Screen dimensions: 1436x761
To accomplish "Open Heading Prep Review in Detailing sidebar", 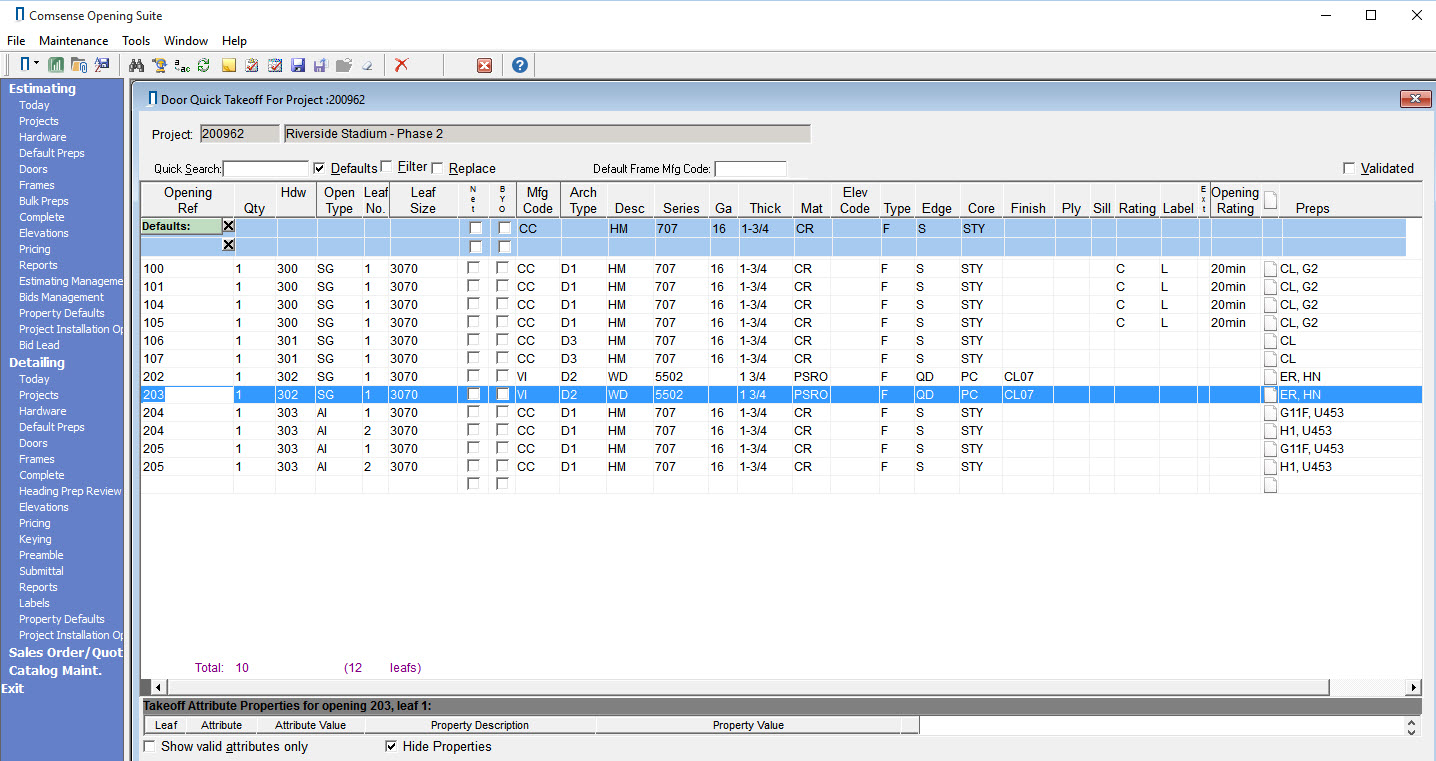I will (x=70, y=491).
